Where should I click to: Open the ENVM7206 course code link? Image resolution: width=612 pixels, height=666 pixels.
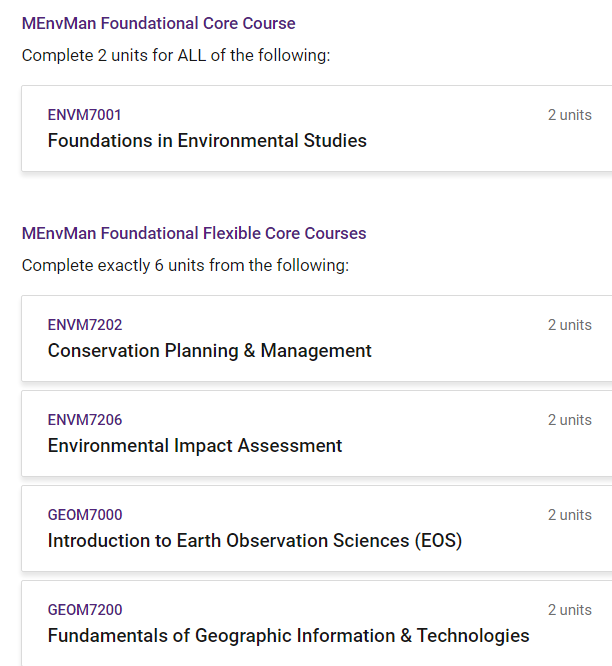[x=84, y=420]
